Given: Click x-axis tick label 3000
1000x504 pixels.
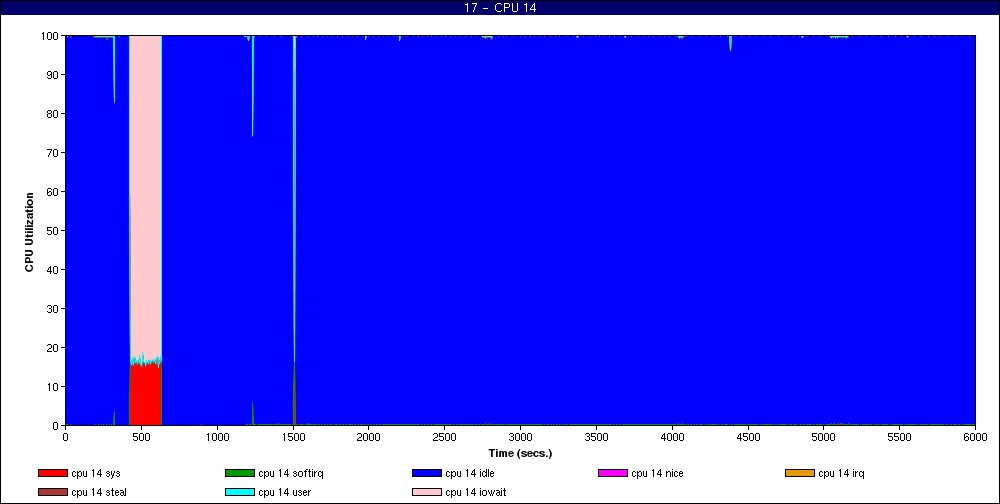Looking at the screenshot, I should (x=520, y=437).
